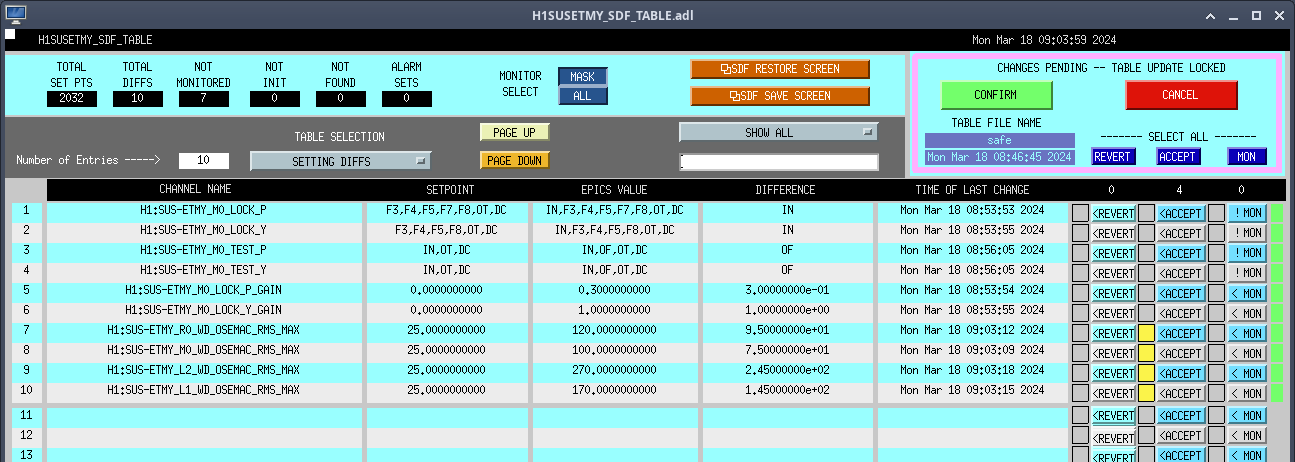
Task: Open the SDF SAVE SCREEN display
Action: point(779,96)
